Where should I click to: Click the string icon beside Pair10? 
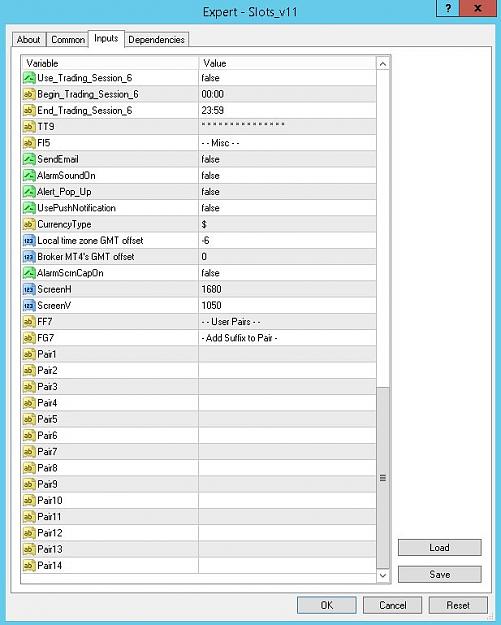point(29,501)
